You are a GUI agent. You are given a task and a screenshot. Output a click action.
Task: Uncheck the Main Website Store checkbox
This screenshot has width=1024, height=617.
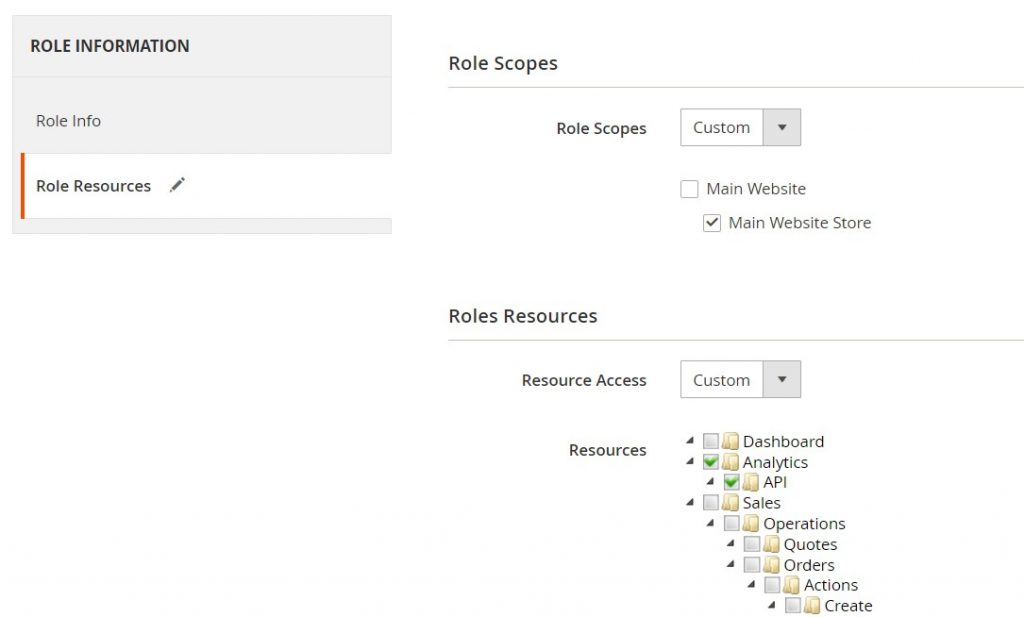point(711,222)
